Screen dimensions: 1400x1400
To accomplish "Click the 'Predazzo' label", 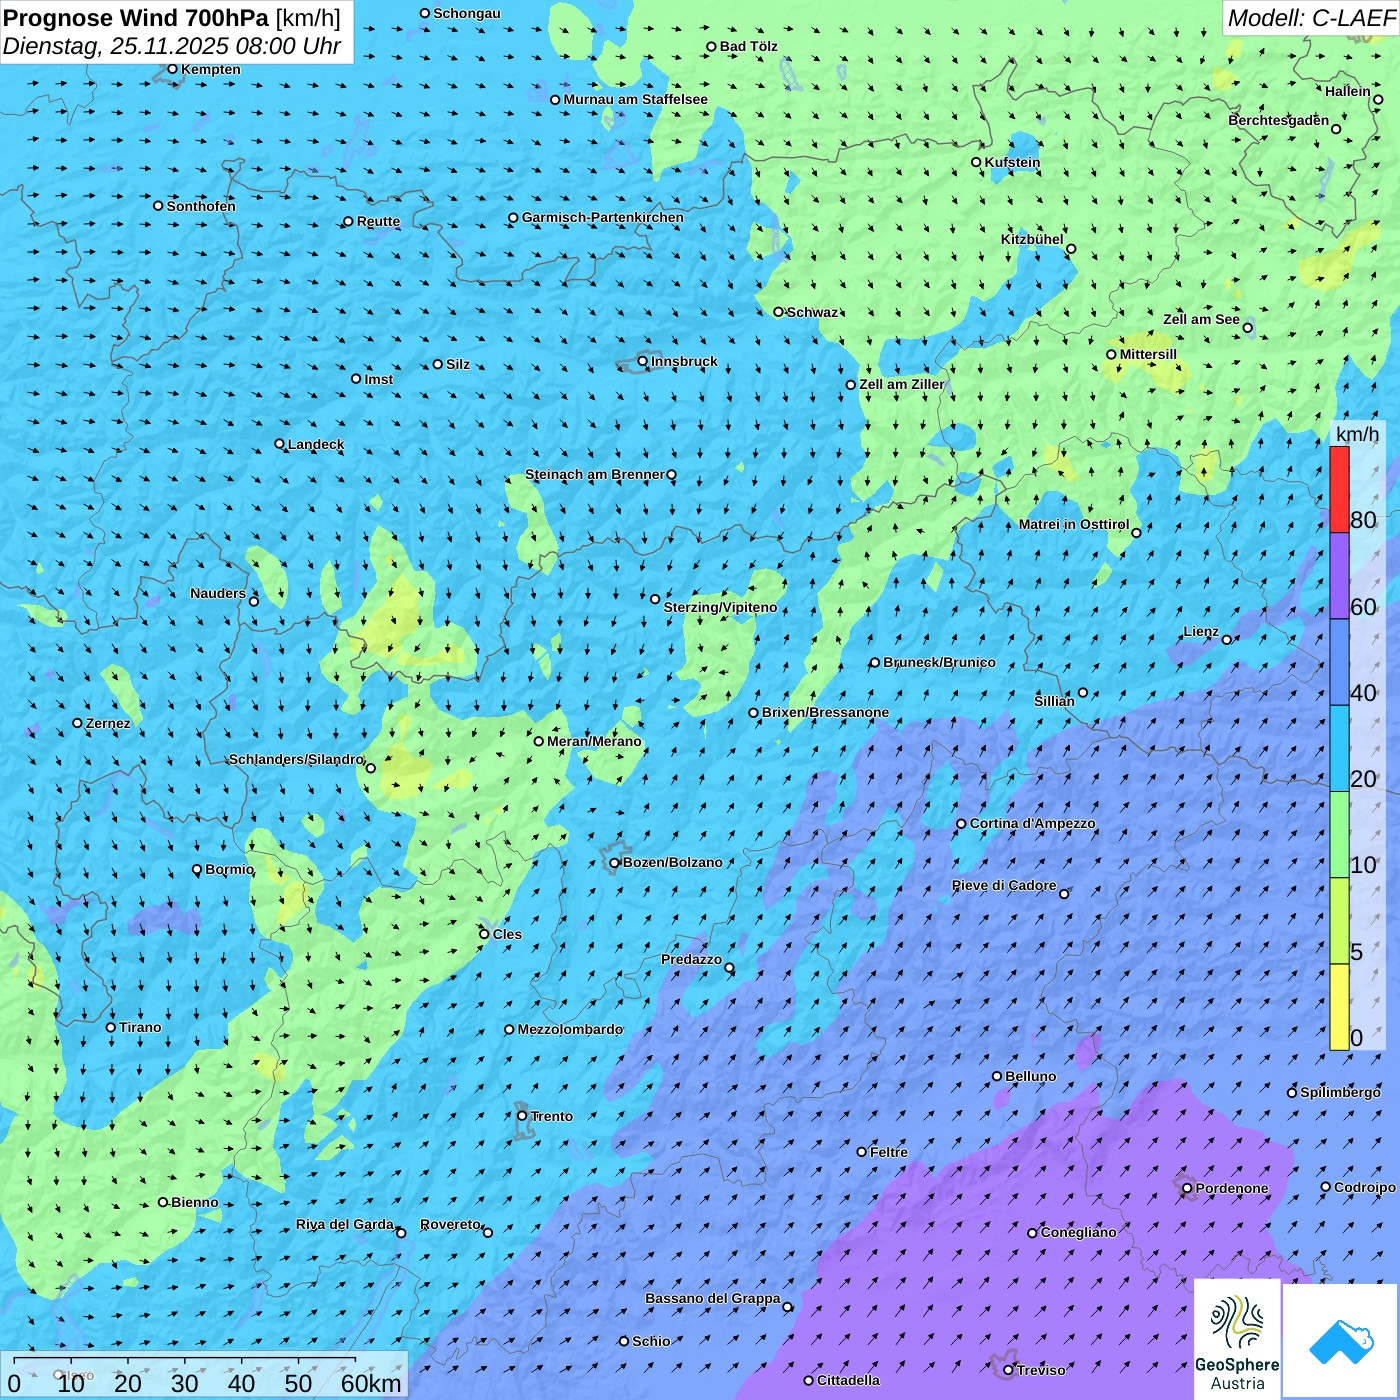I will pyautogui.click(x=691, y=959).
